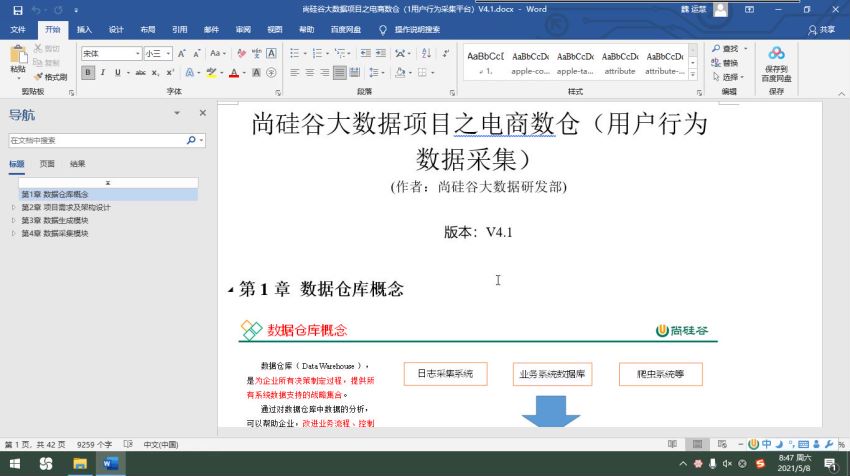Toggle bold formatting
Screen dimensions: 850x476
point(88,72)
